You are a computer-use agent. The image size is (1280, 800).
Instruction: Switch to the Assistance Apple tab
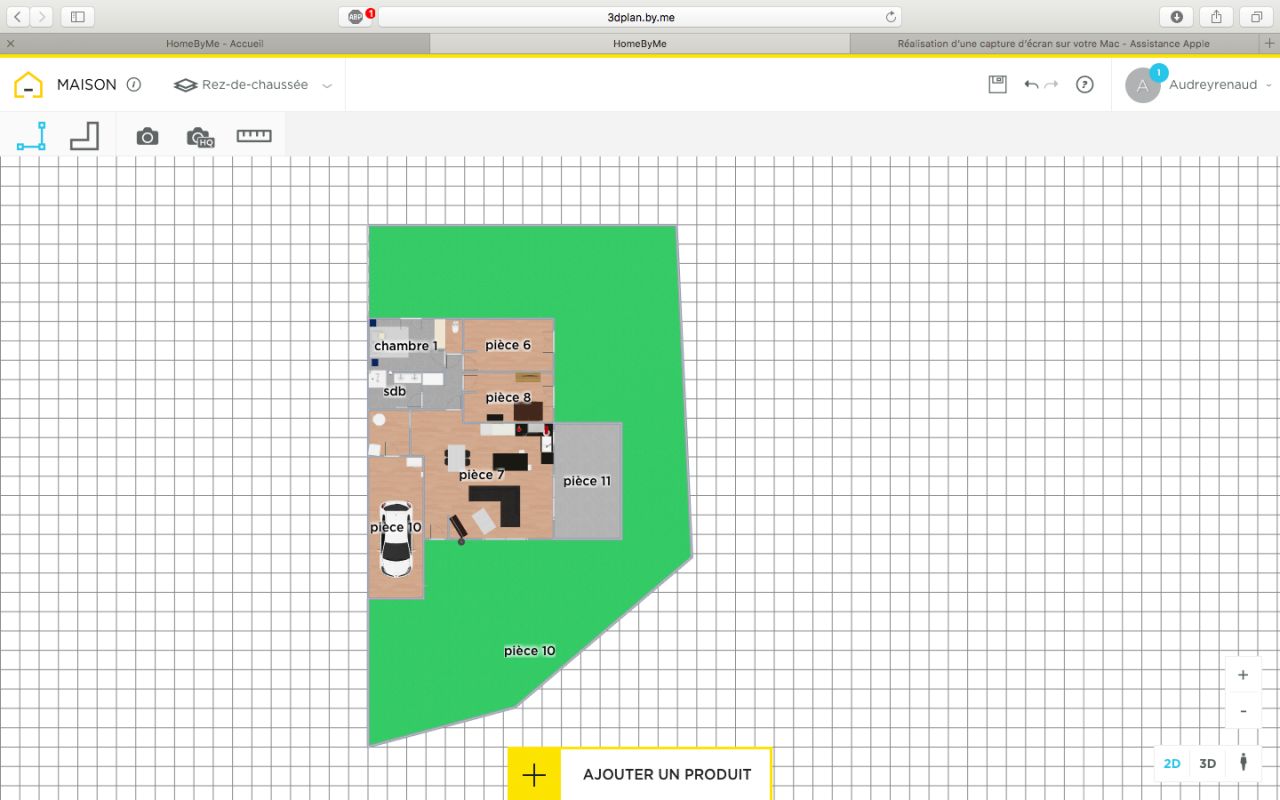coord(1054,44)
